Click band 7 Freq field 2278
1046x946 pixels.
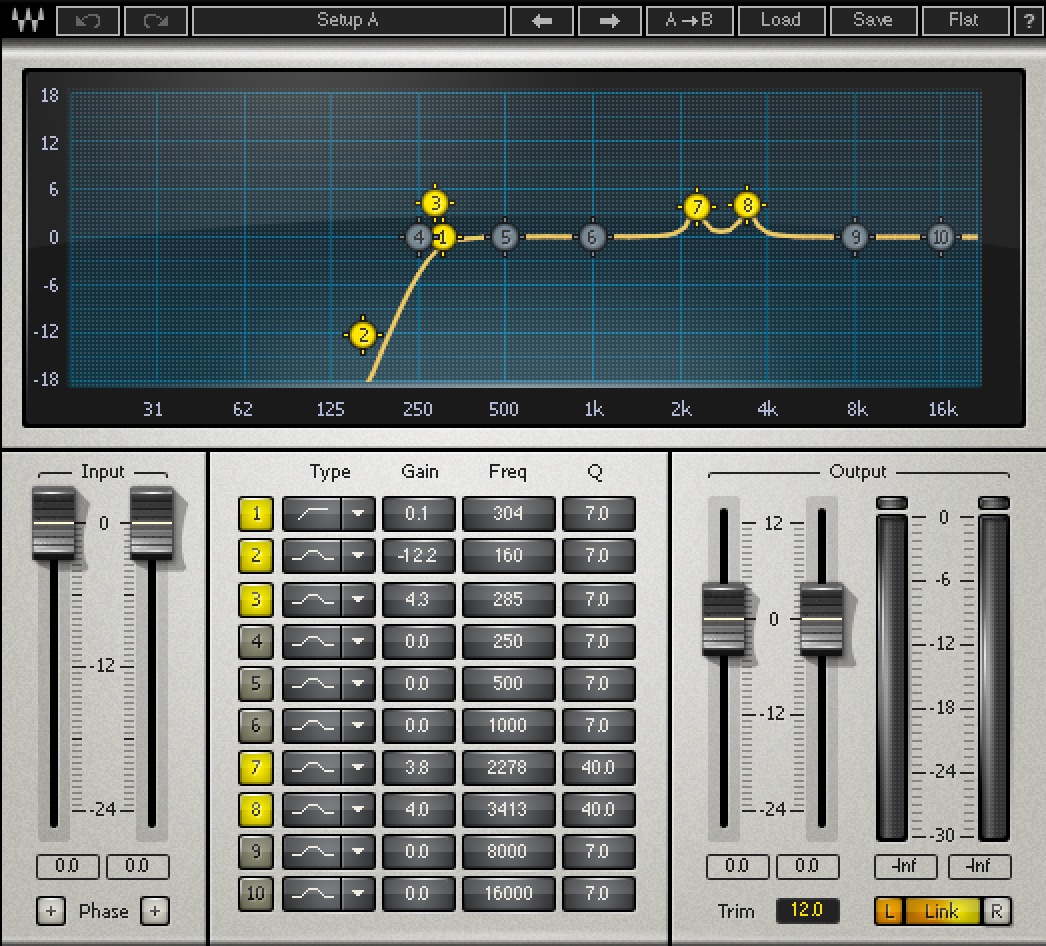(508, 767)
